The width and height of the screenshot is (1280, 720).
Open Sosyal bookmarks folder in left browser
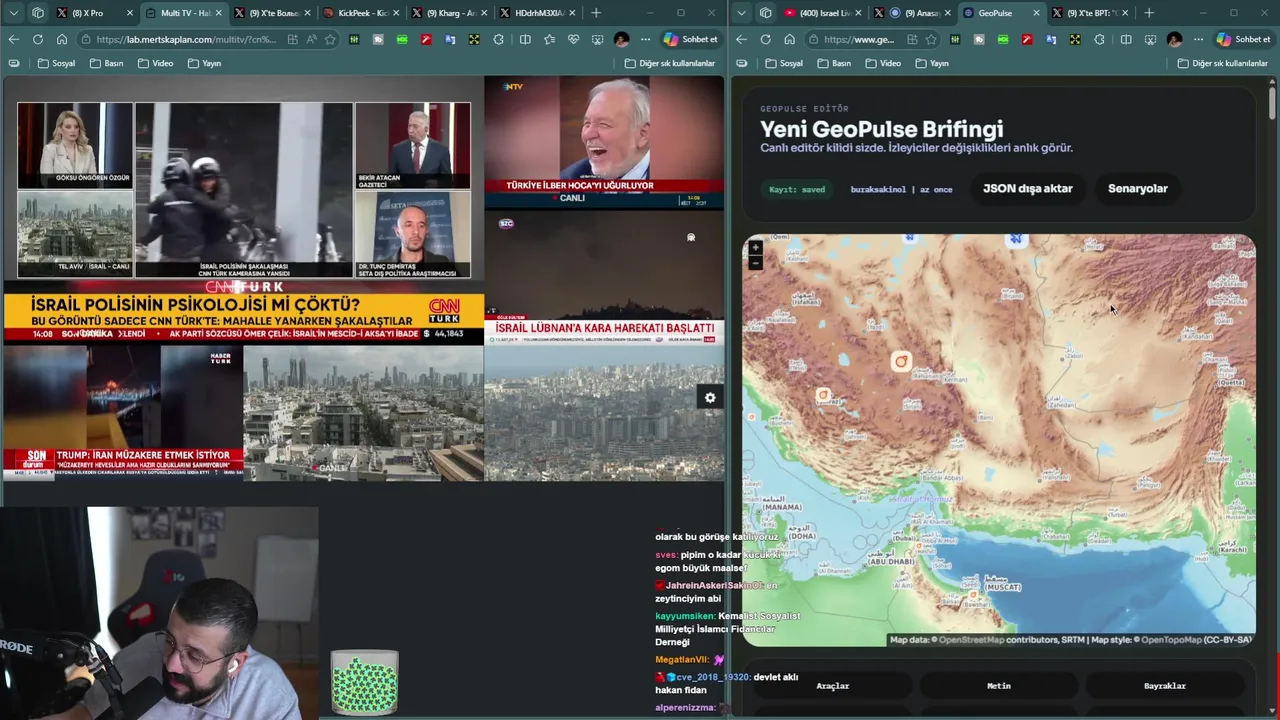coord(56,63)
